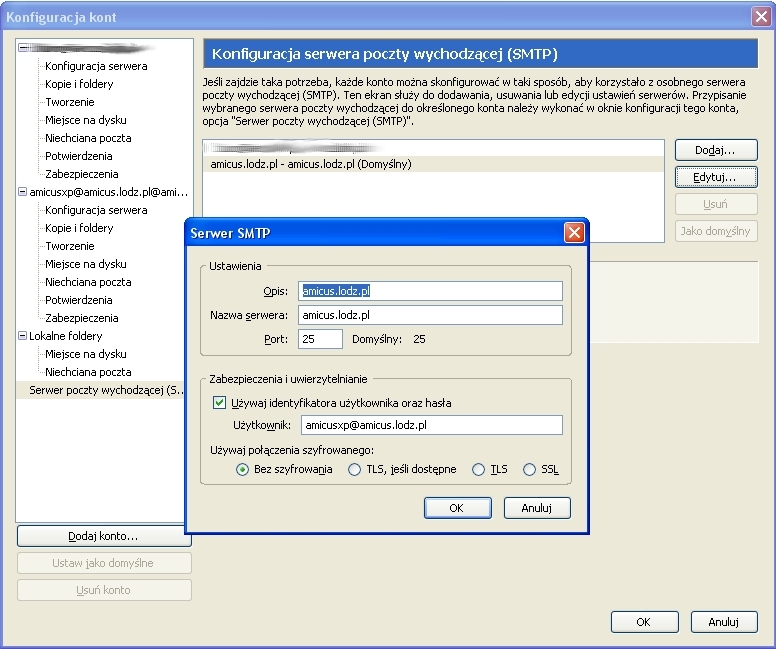Select 'Niechciana poczta' under Lokalne foldery

[x=88, y=372]
